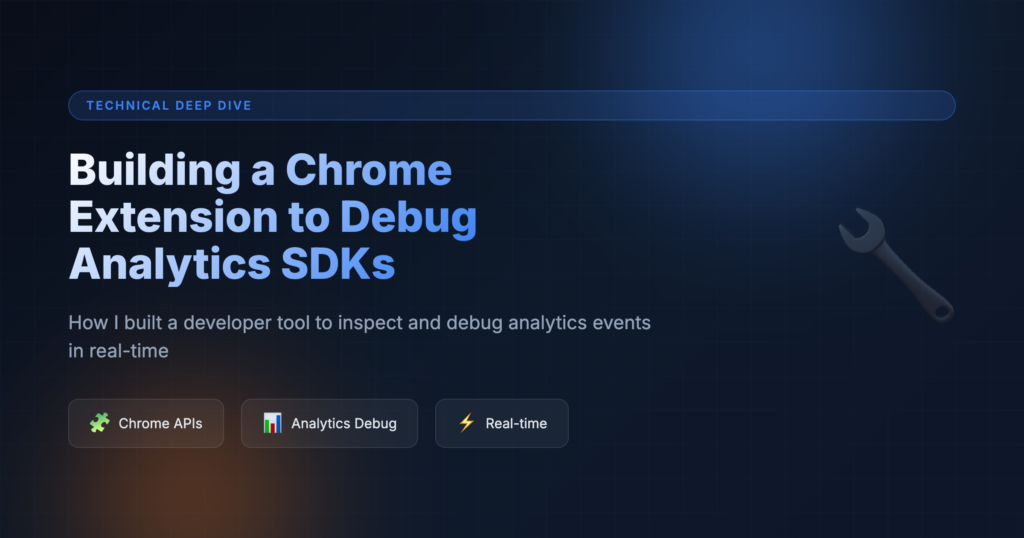Click the blue word "Chrome" in the title

coord(369,171)
